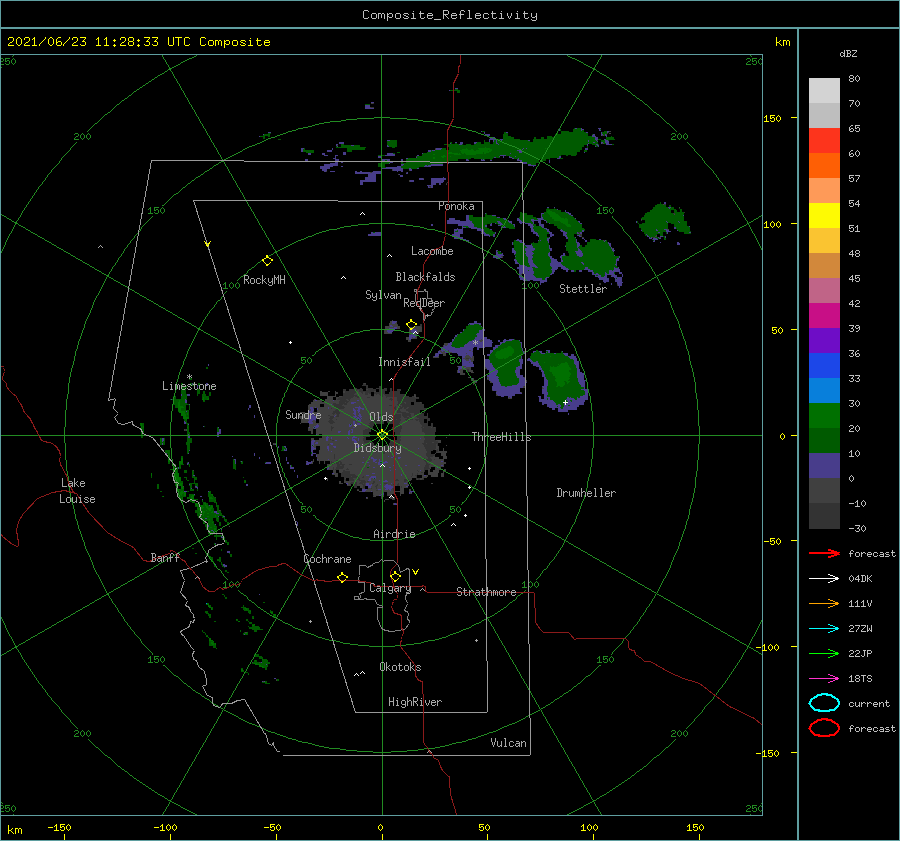Screen dimensions: 900x841
Task: Click the Airdrie label
Action: [394, 534]
